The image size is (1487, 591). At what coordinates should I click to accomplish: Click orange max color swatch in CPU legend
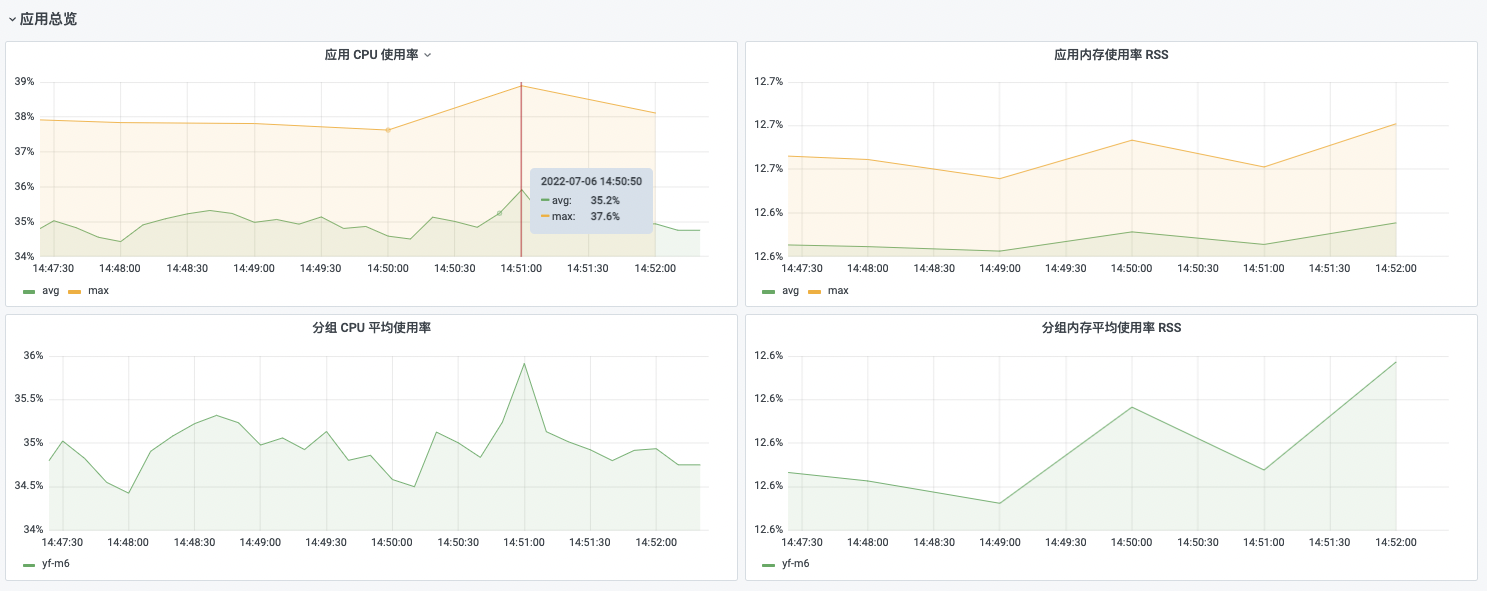tap(74, 292)
